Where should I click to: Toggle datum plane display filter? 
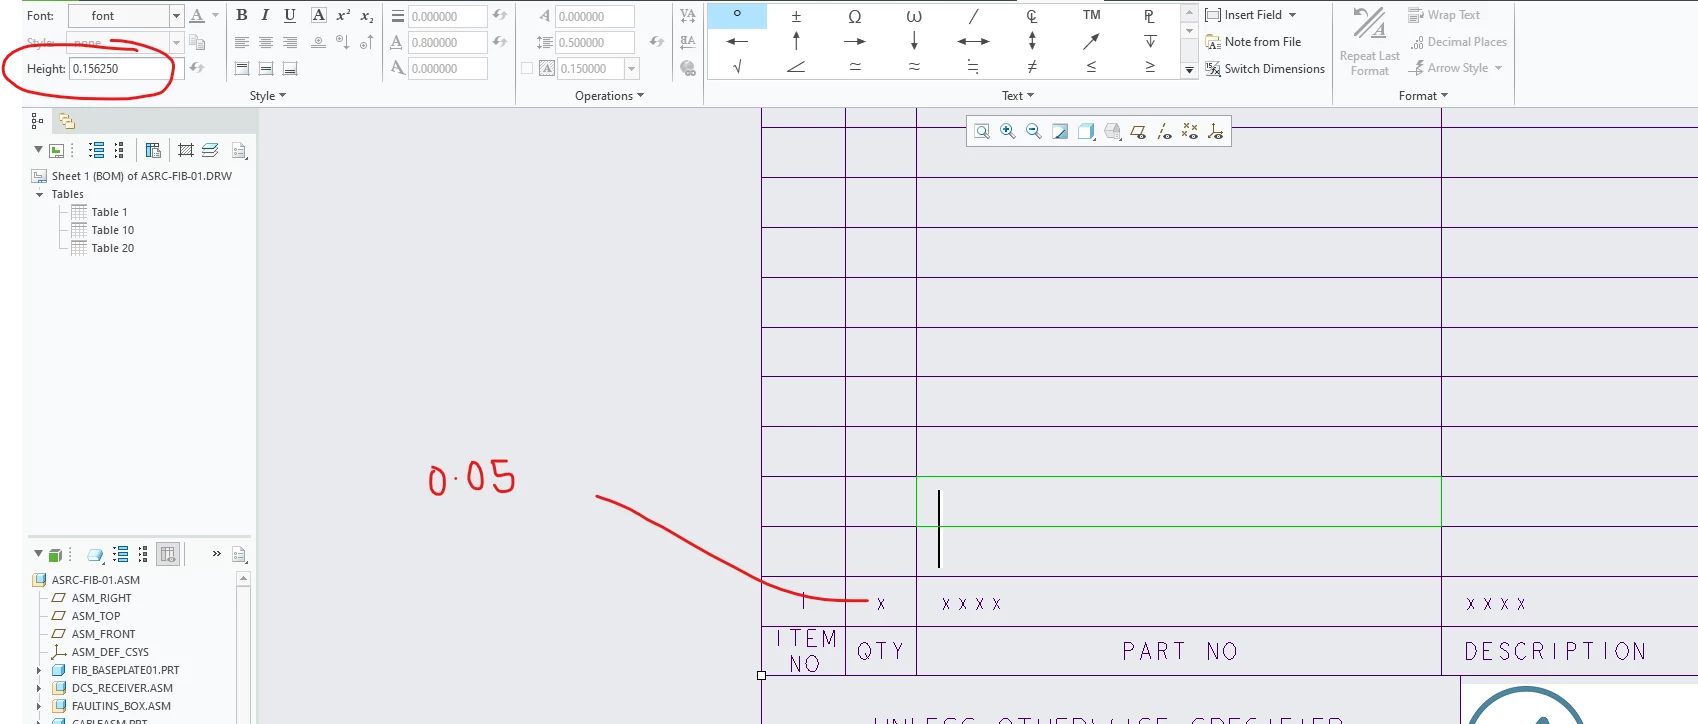tap(1138, 131)
